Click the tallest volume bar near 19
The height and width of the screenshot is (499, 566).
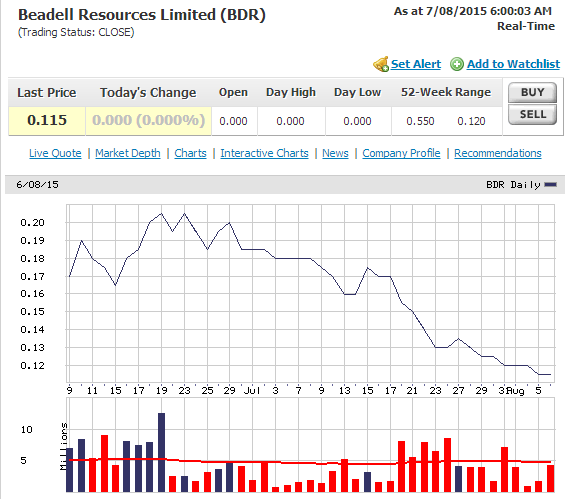pos(161,452)
